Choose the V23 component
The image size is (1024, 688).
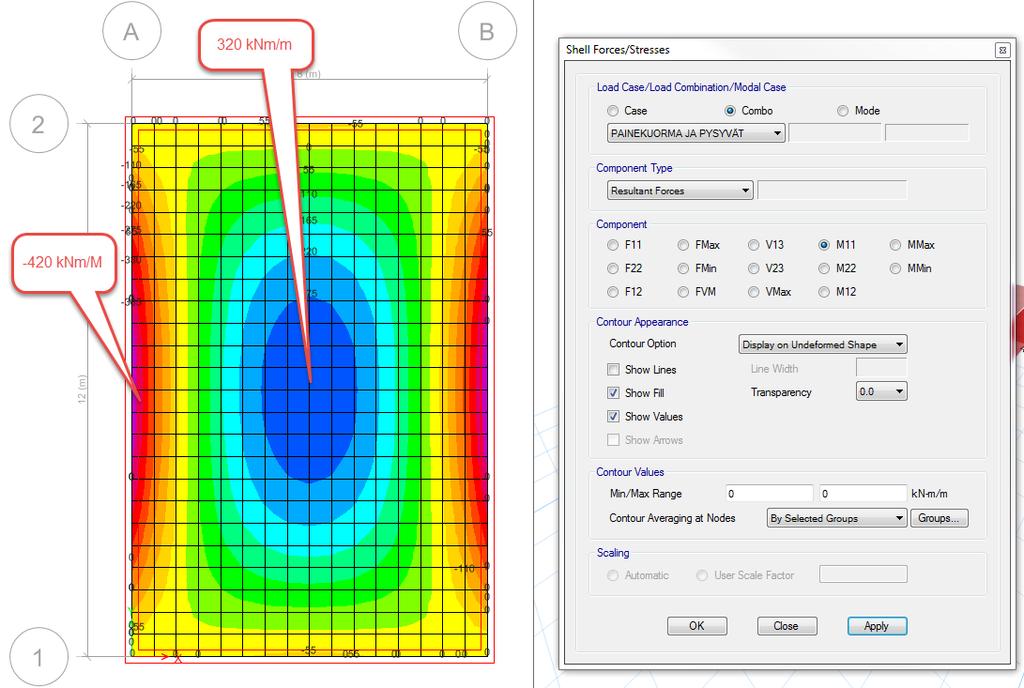pyautogui.click(x=754, y=268)
